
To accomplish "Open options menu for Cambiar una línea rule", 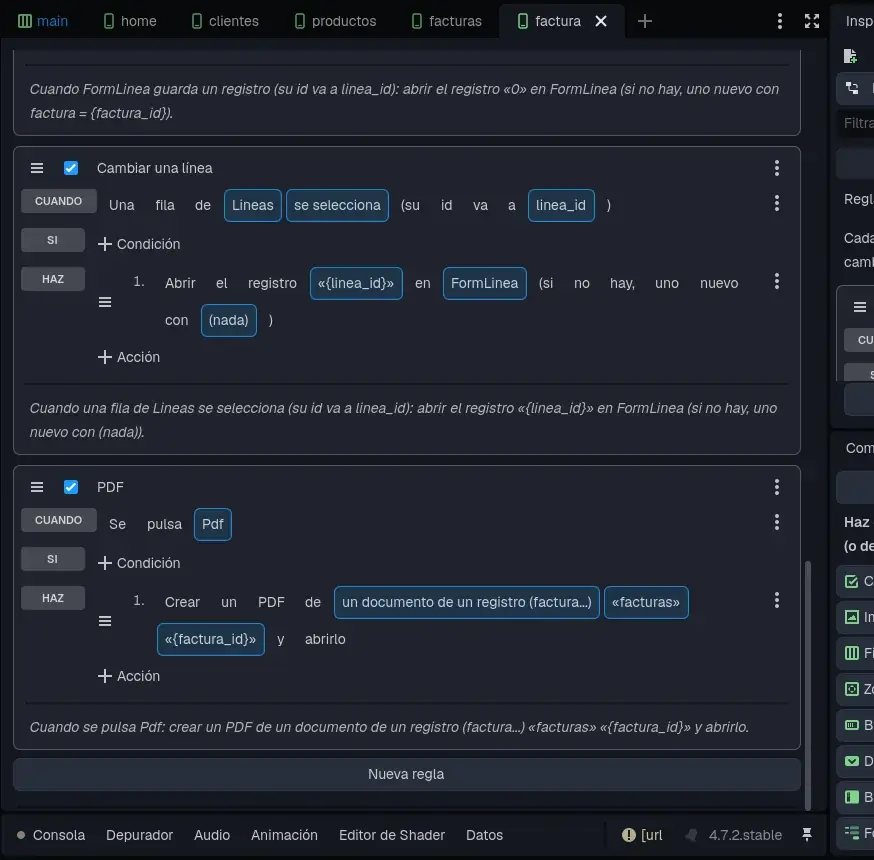I will (776, 168).
